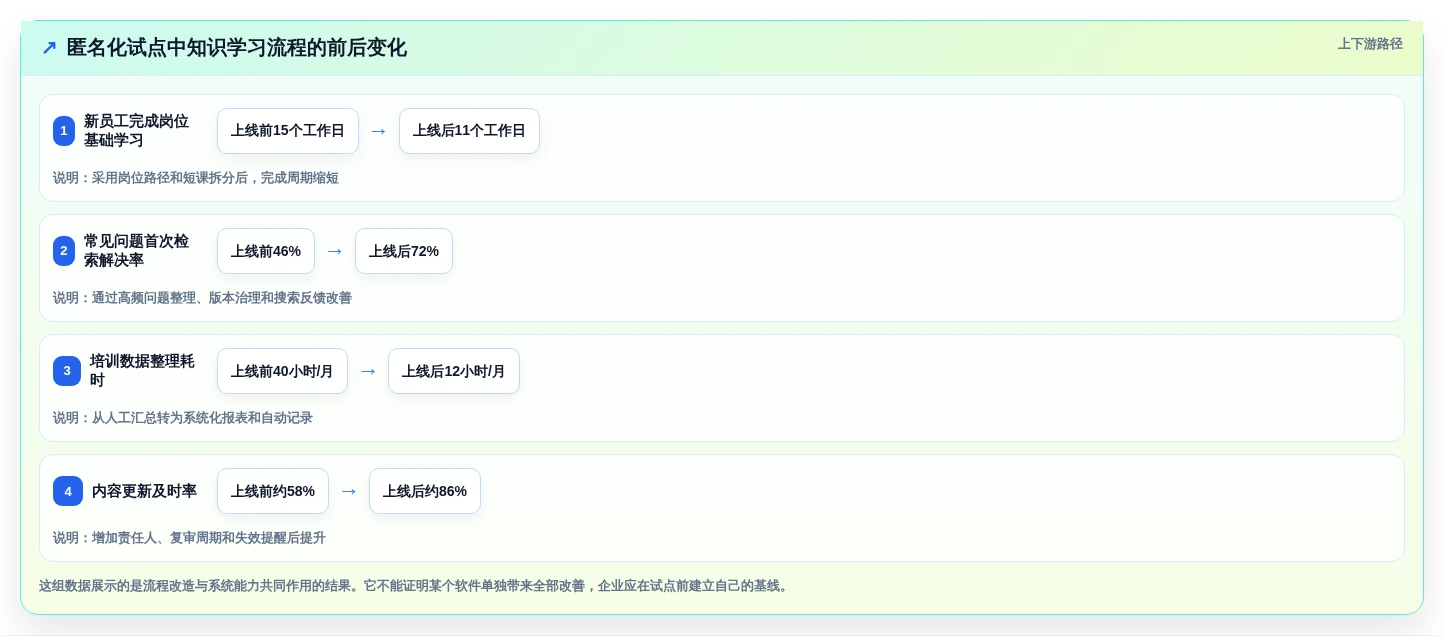Click the number 3 step badge

pos(67,371)
